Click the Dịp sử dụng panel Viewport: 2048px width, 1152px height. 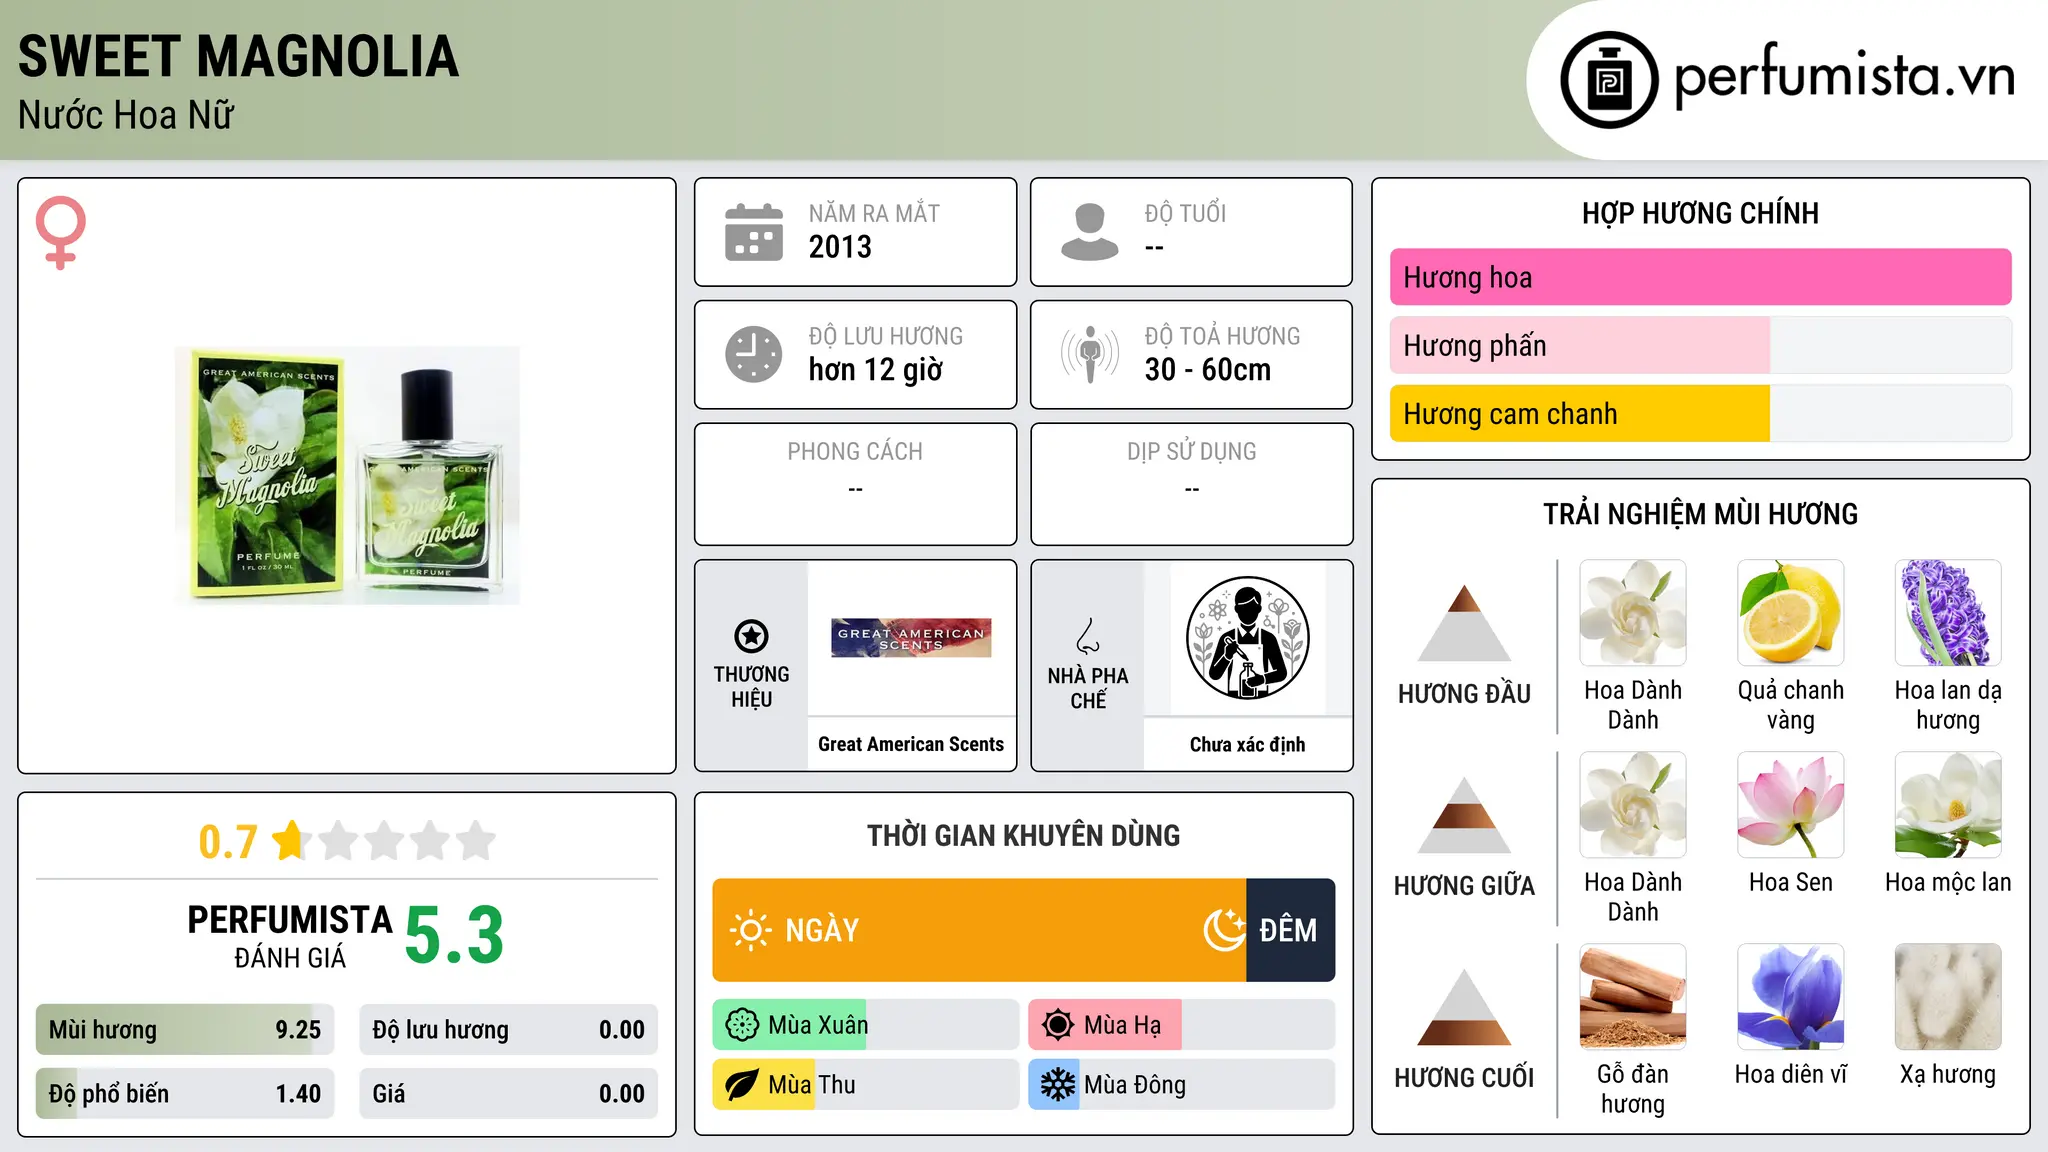click(x=1191, y=484)
